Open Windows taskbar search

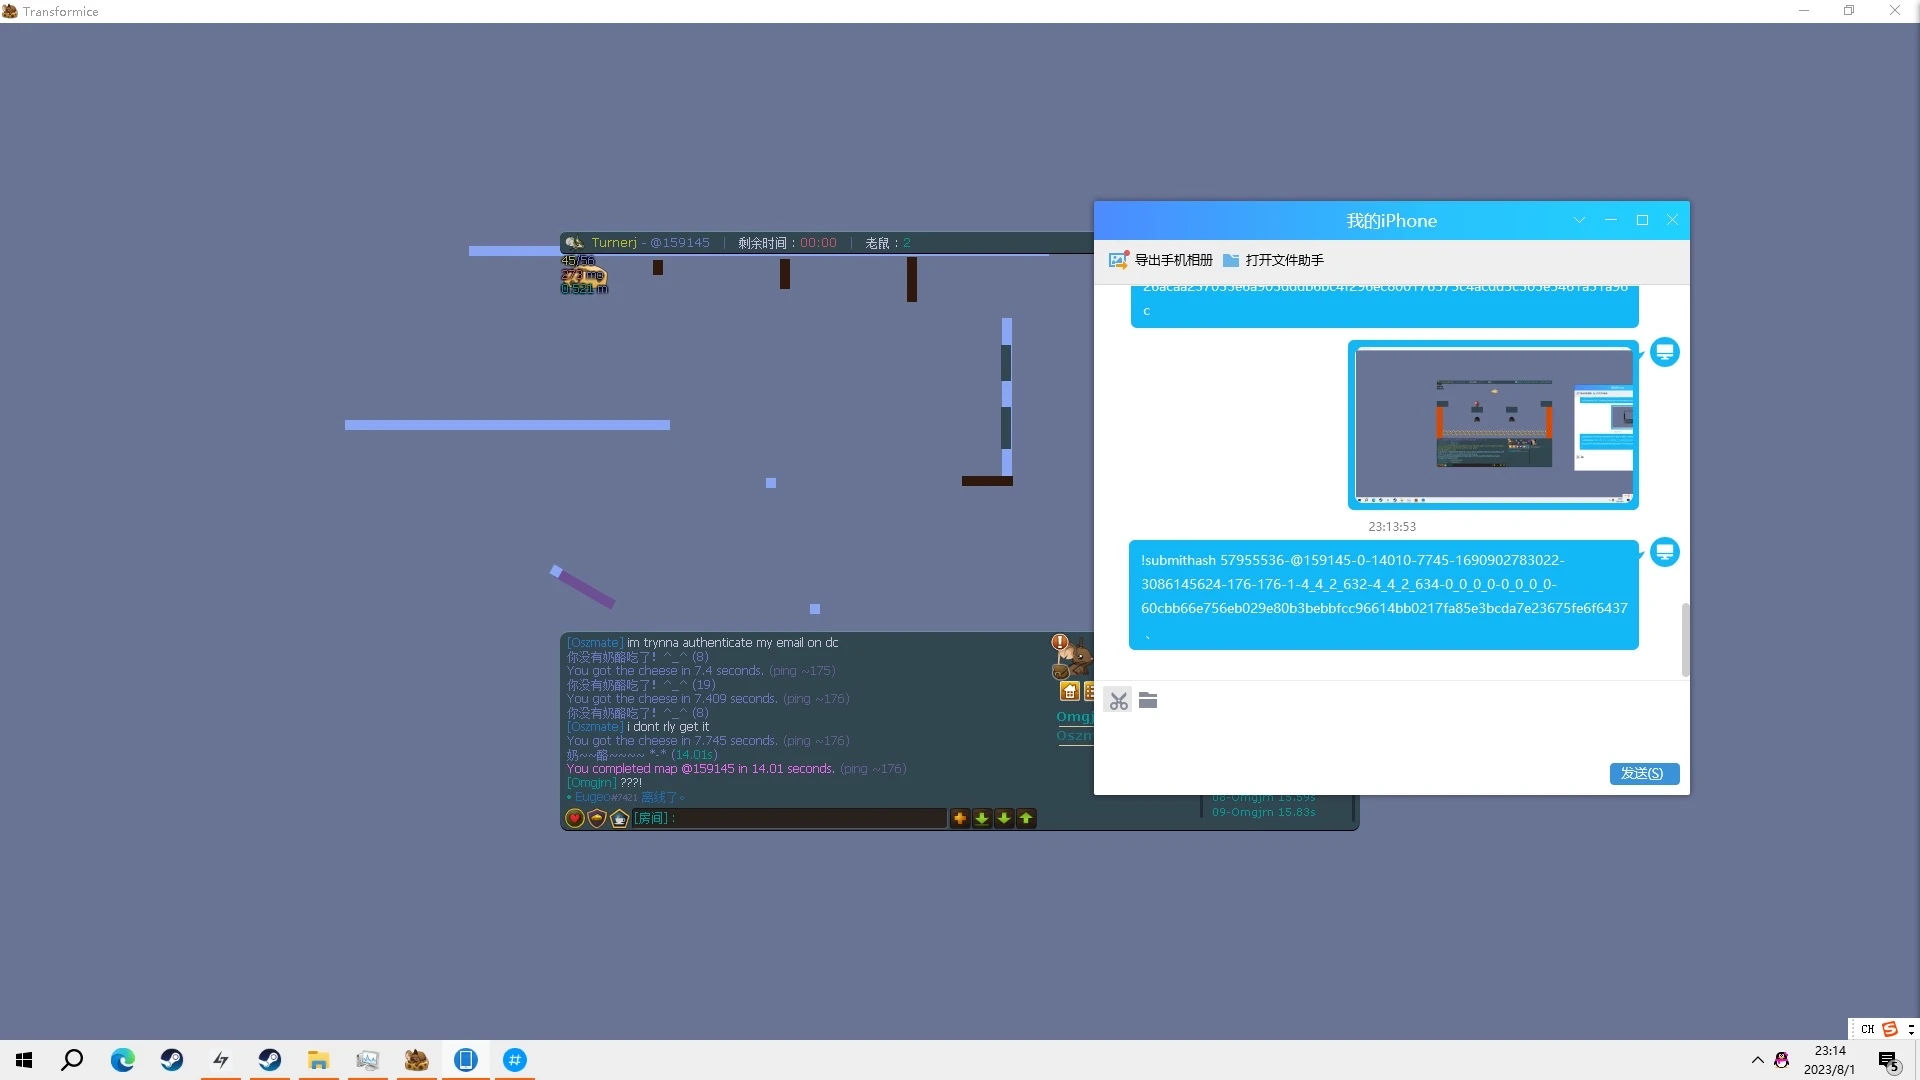(x=72, y=1060)
